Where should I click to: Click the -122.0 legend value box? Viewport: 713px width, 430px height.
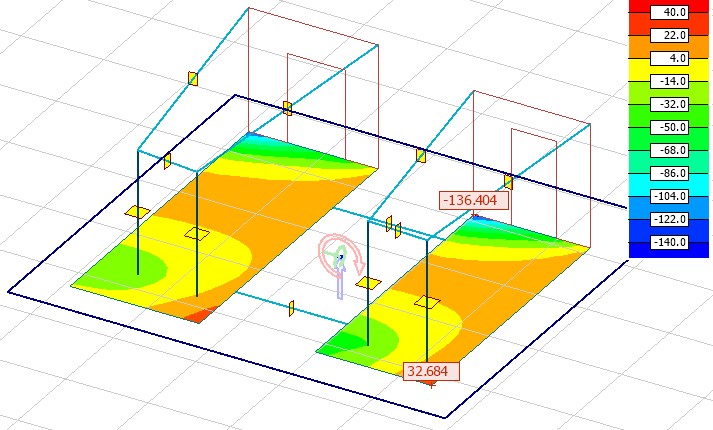click(670, 219)
